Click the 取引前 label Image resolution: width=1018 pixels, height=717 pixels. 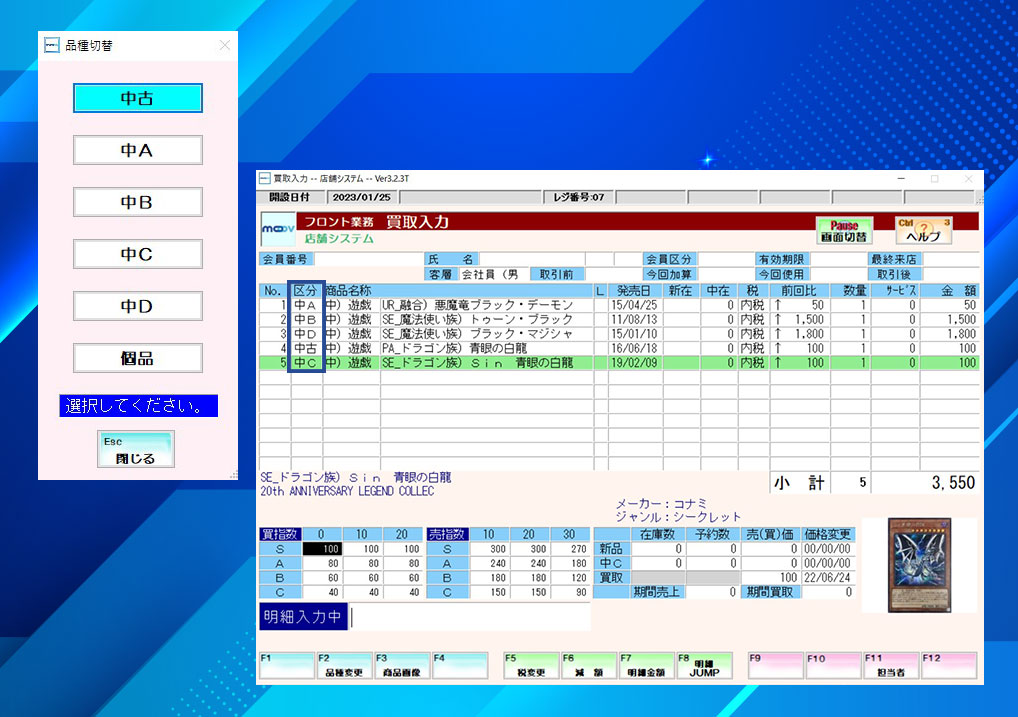(x=557, y=274)
